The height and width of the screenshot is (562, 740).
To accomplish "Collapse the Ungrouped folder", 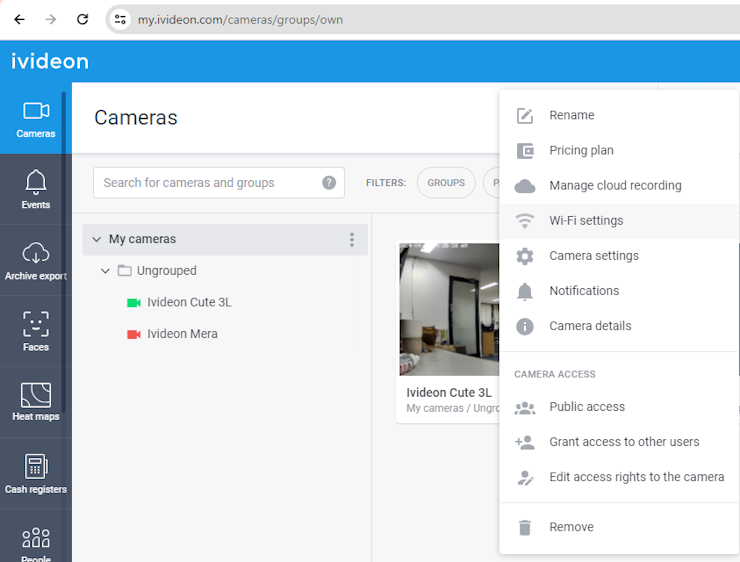I will tap(105, 271).
